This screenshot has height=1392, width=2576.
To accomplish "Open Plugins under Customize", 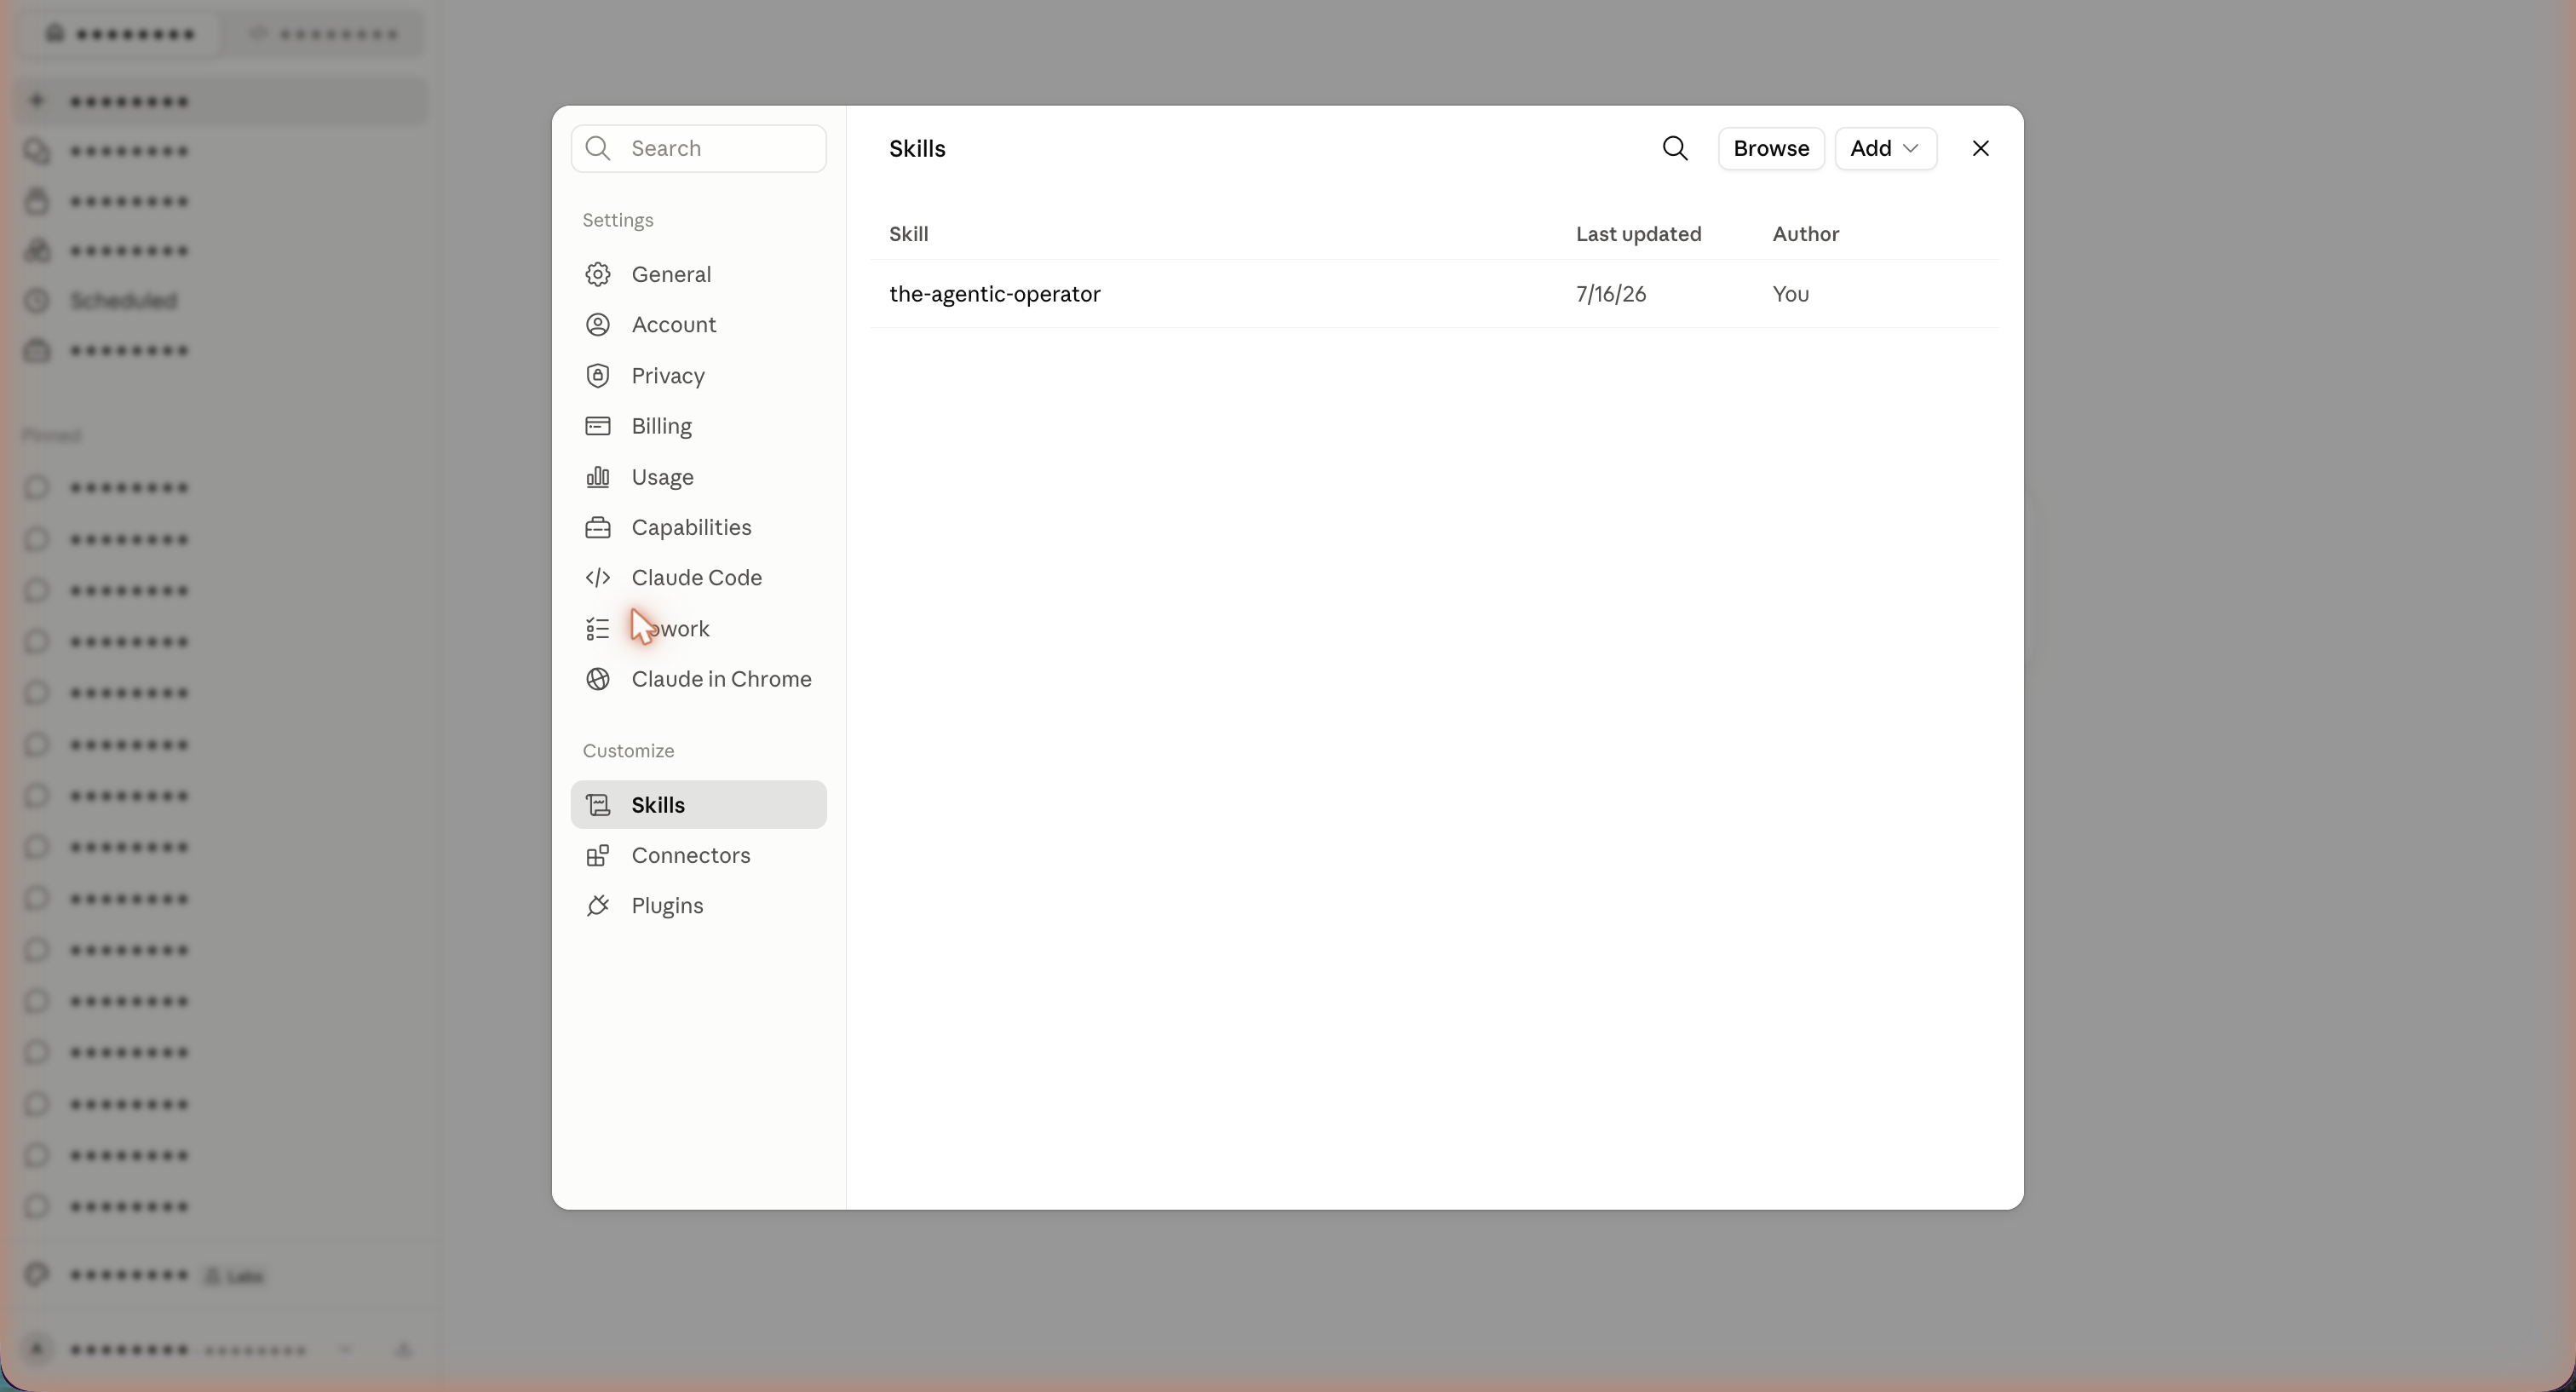I will (698, 906).
